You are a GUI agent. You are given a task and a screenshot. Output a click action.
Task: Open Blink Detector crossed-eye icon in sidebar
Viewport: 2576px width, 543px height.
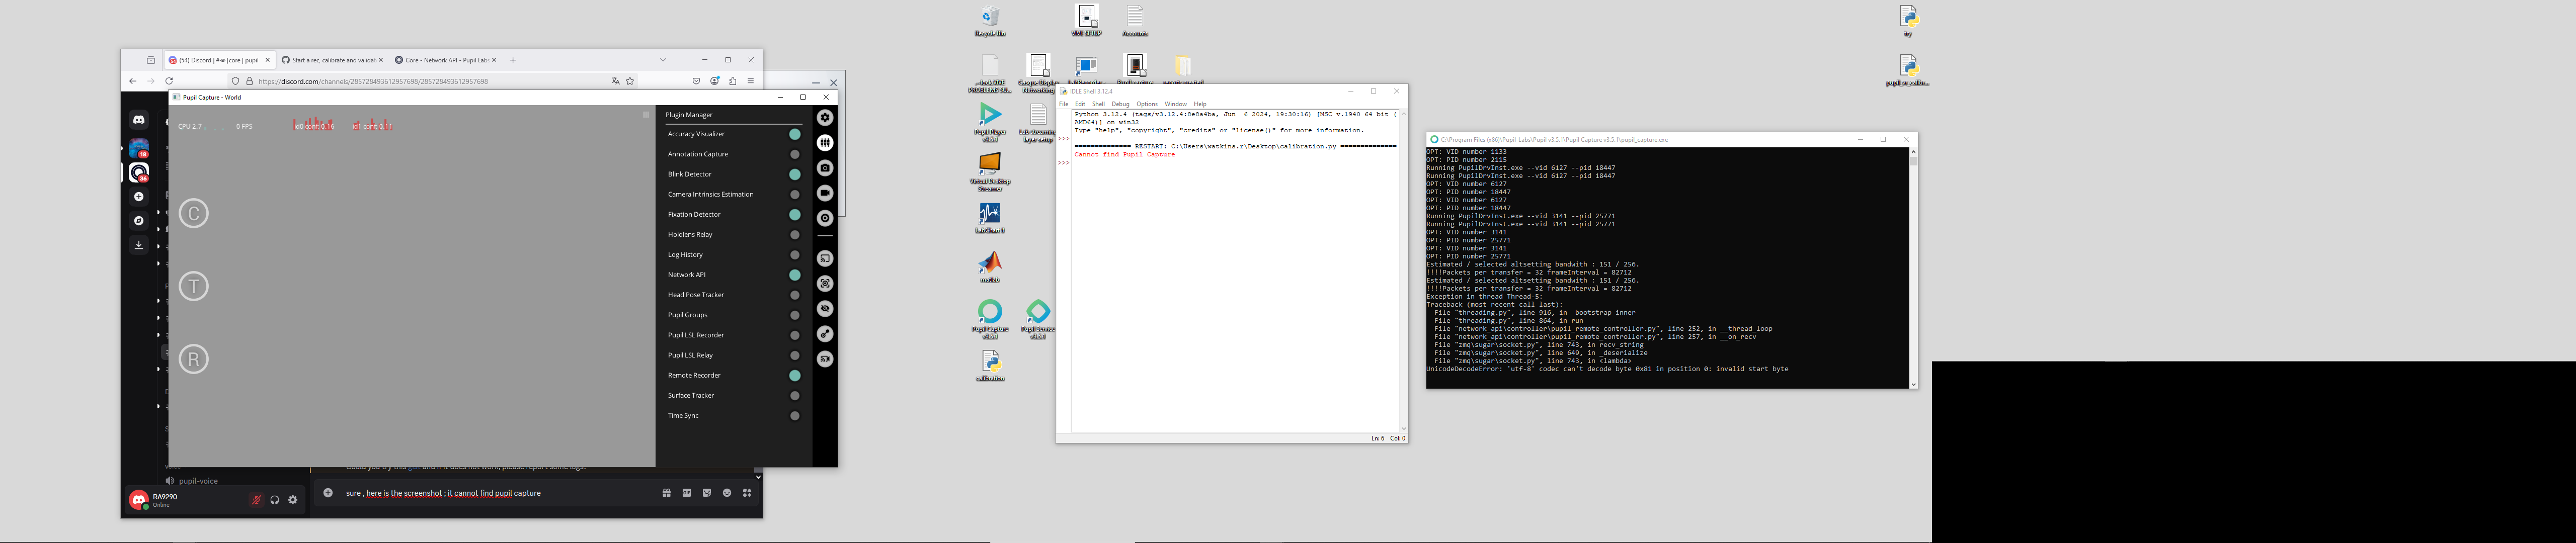825,309
